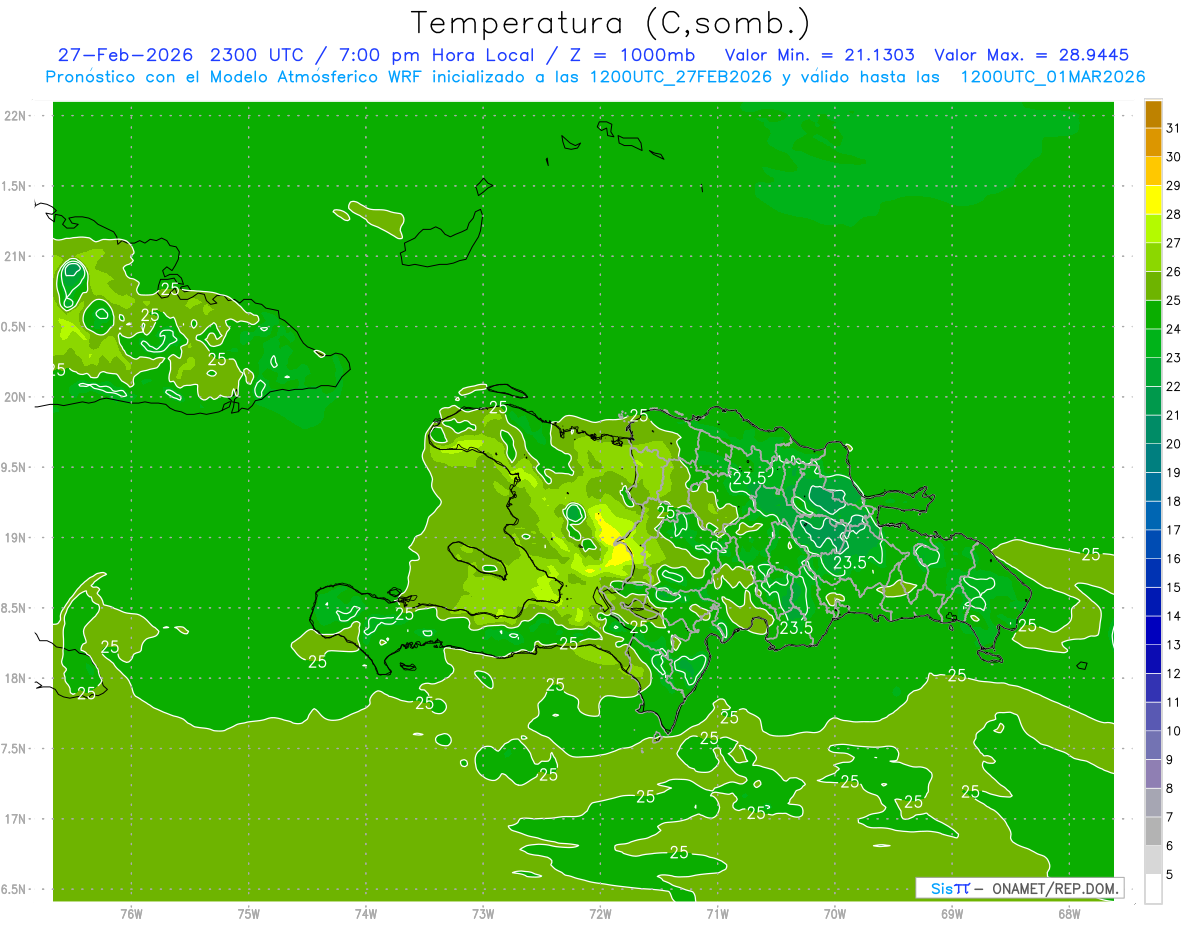Viewport: 1200px width, 927px height.
Task: Click the "19N" latitude axis label
Action: pos(16,537)
